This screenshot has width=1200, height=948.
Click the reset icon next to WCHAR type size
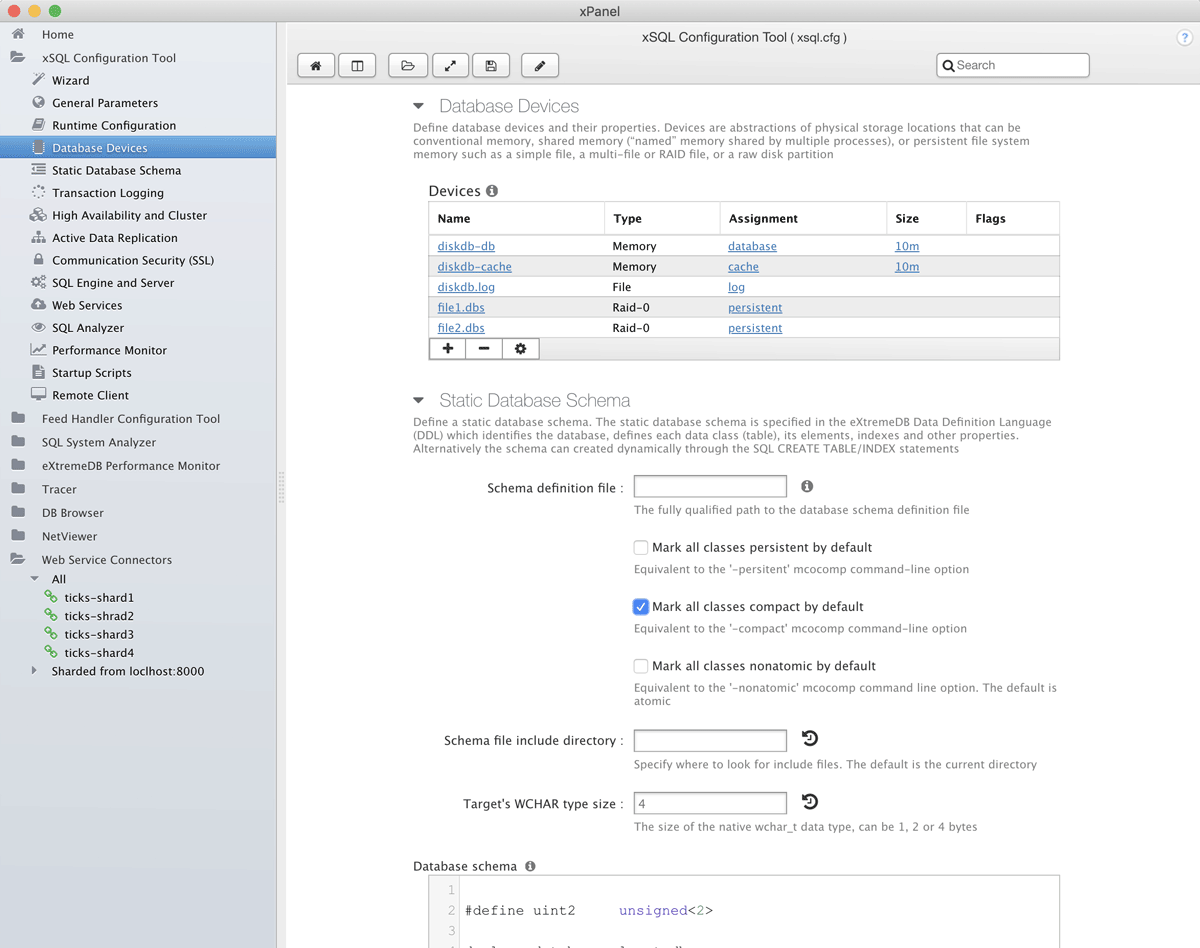pos(808,802)
